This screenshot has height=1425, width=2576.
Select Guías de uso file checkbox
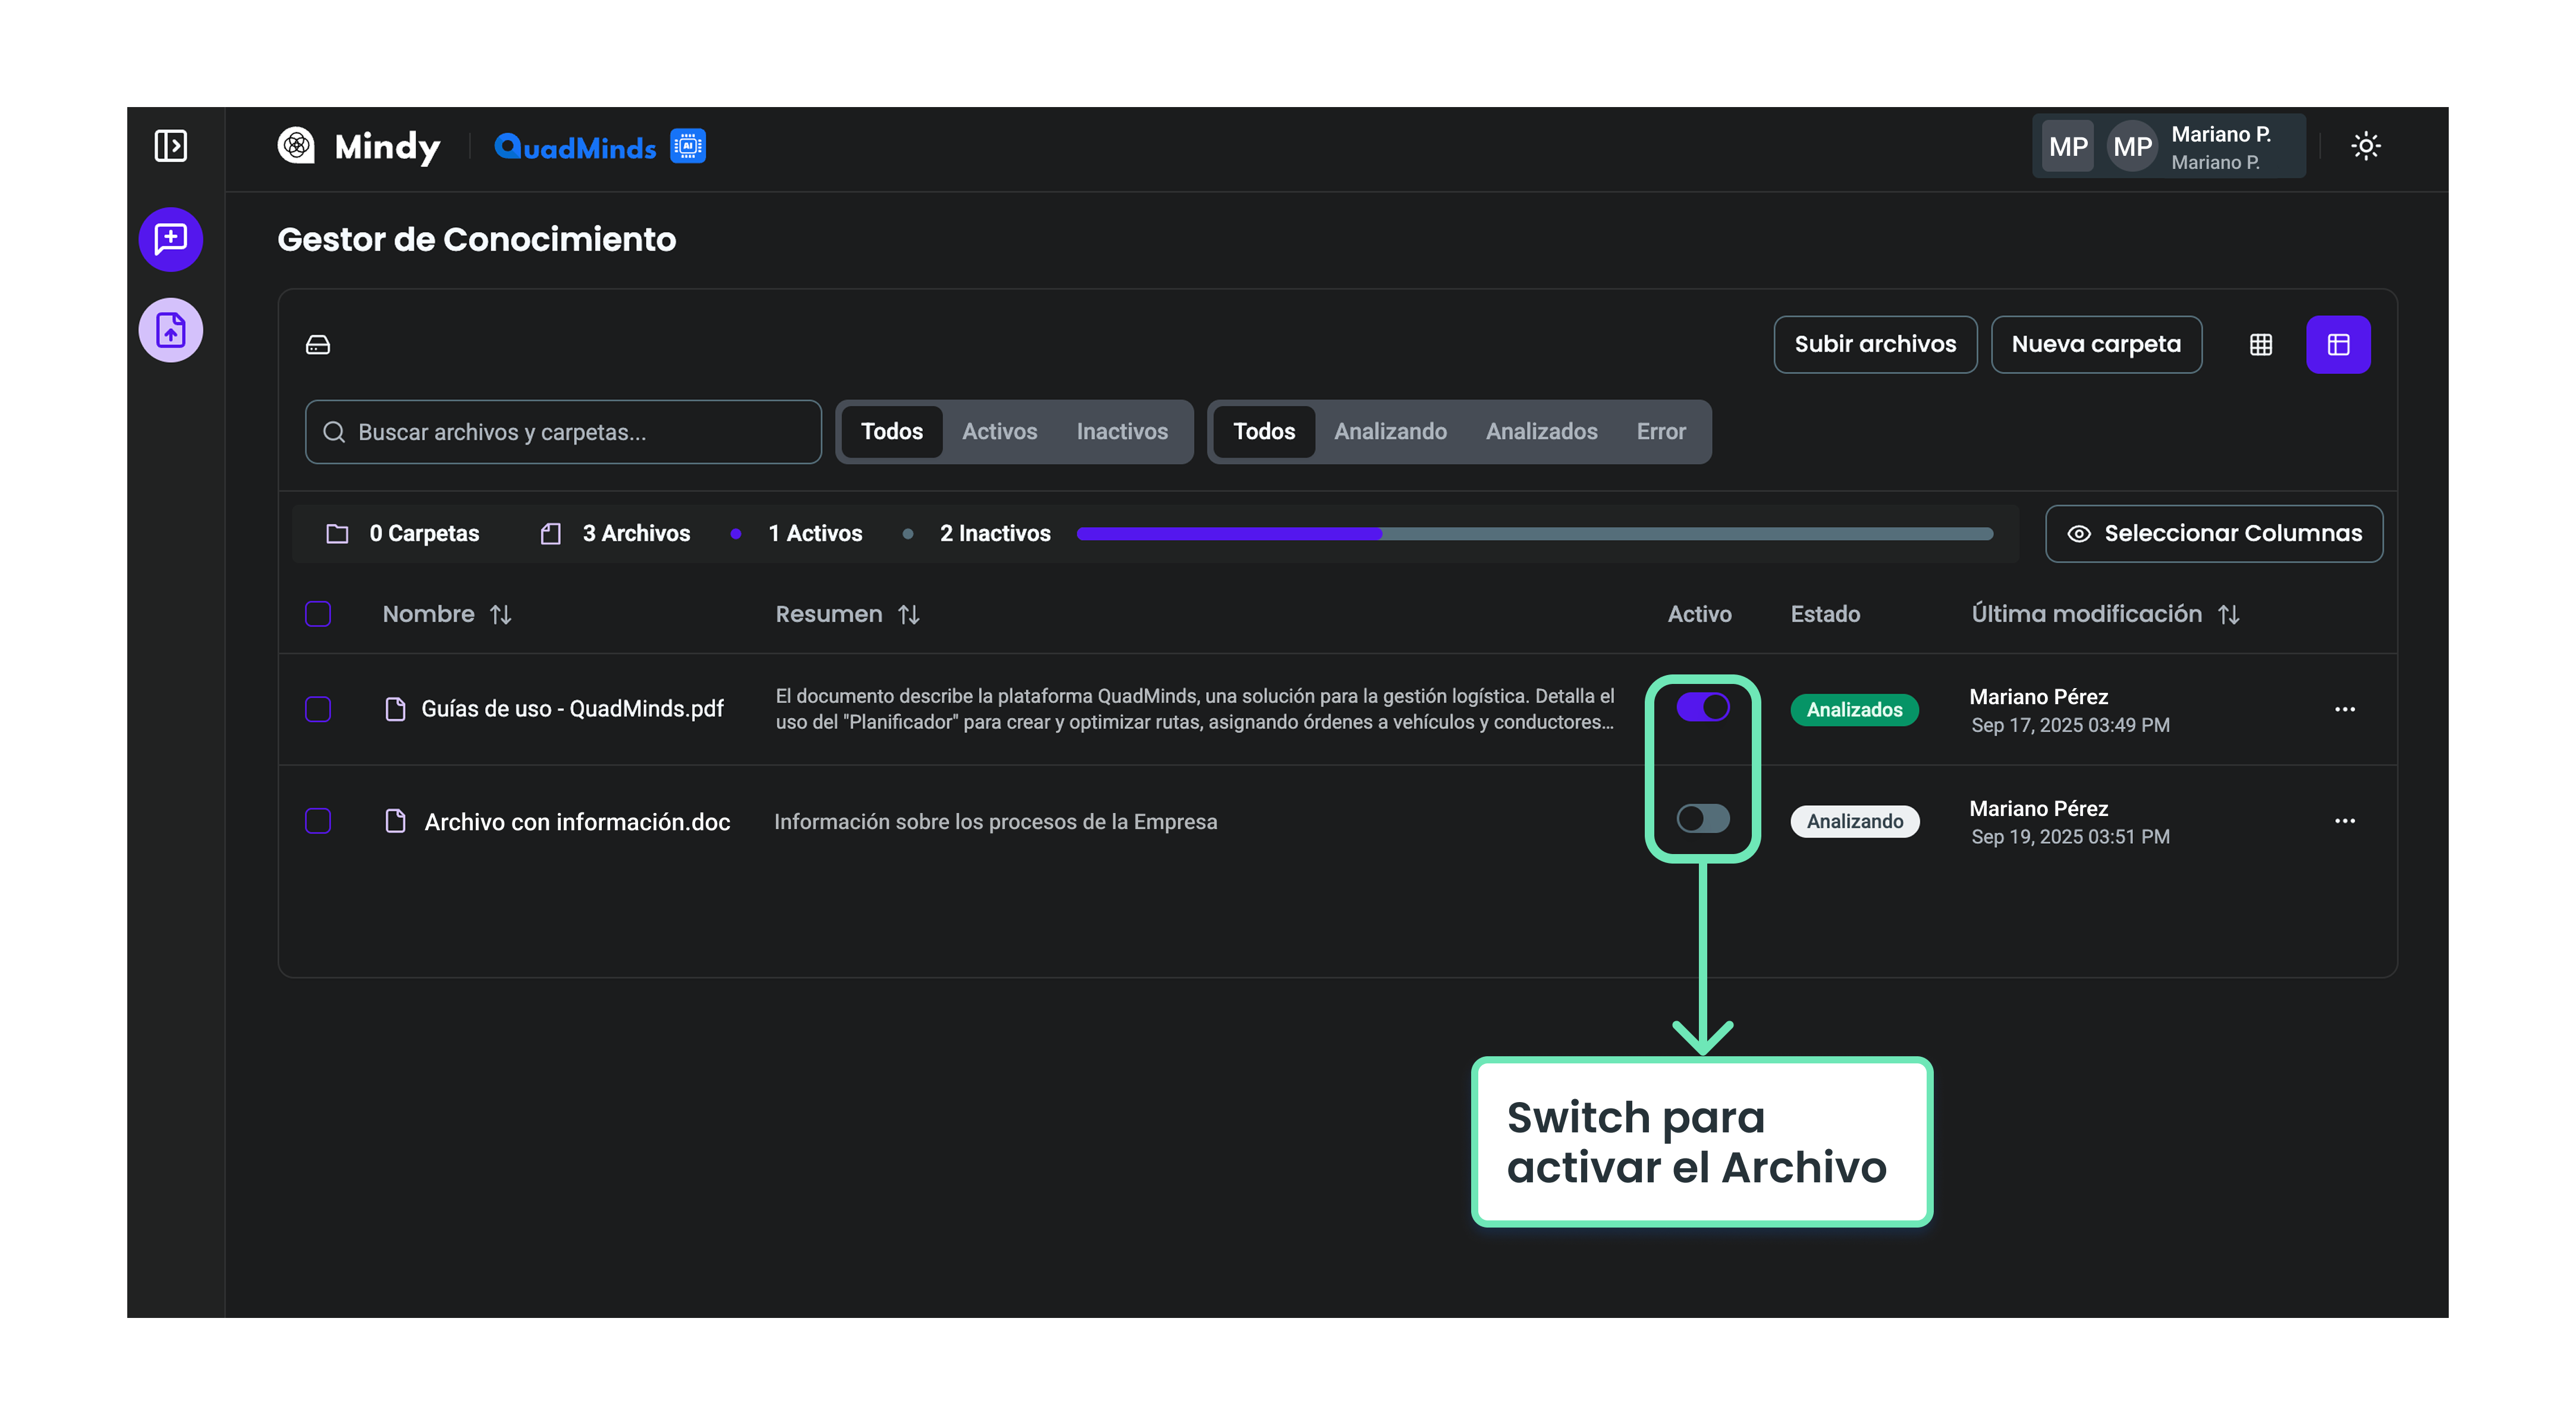[x=318, y=709]
